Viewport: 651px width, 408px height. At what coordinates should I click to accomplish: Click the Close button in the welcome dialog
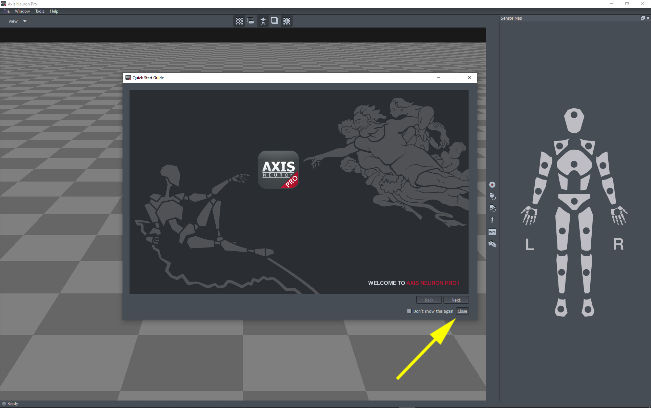tap(462, 311)
